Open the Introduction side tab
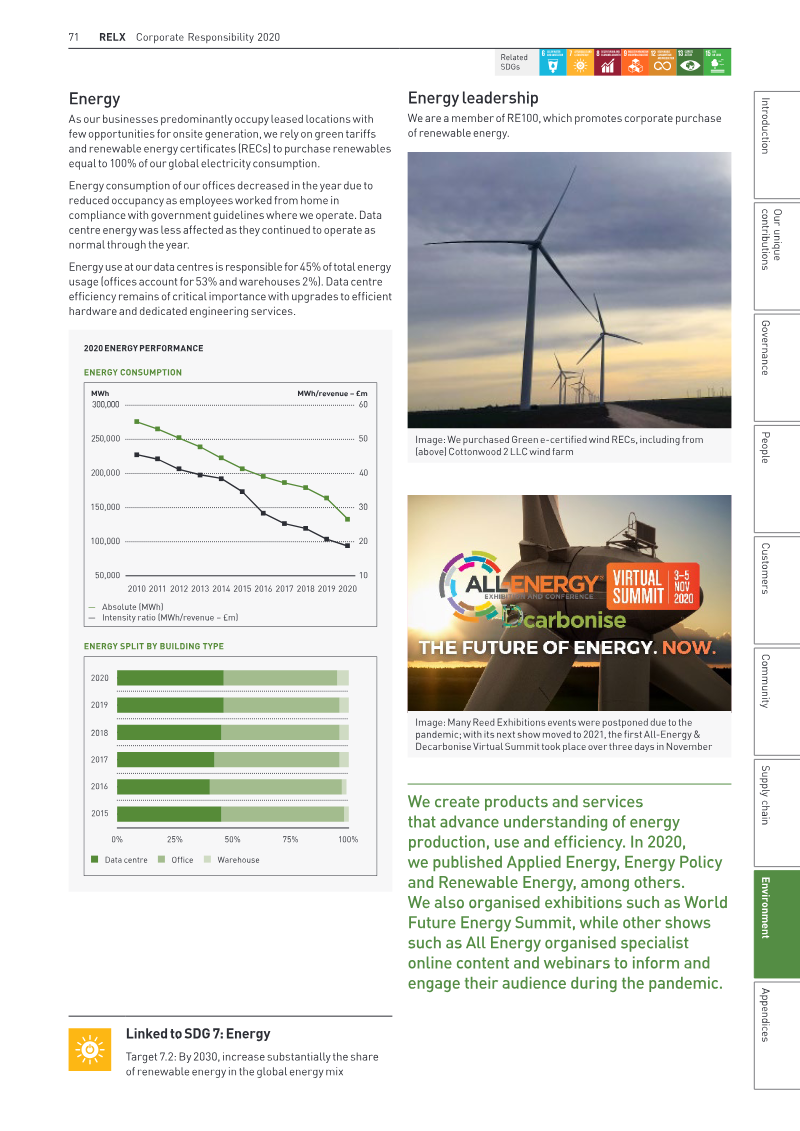The width and height of the screenshot is (800, 1131). (777, 145)
